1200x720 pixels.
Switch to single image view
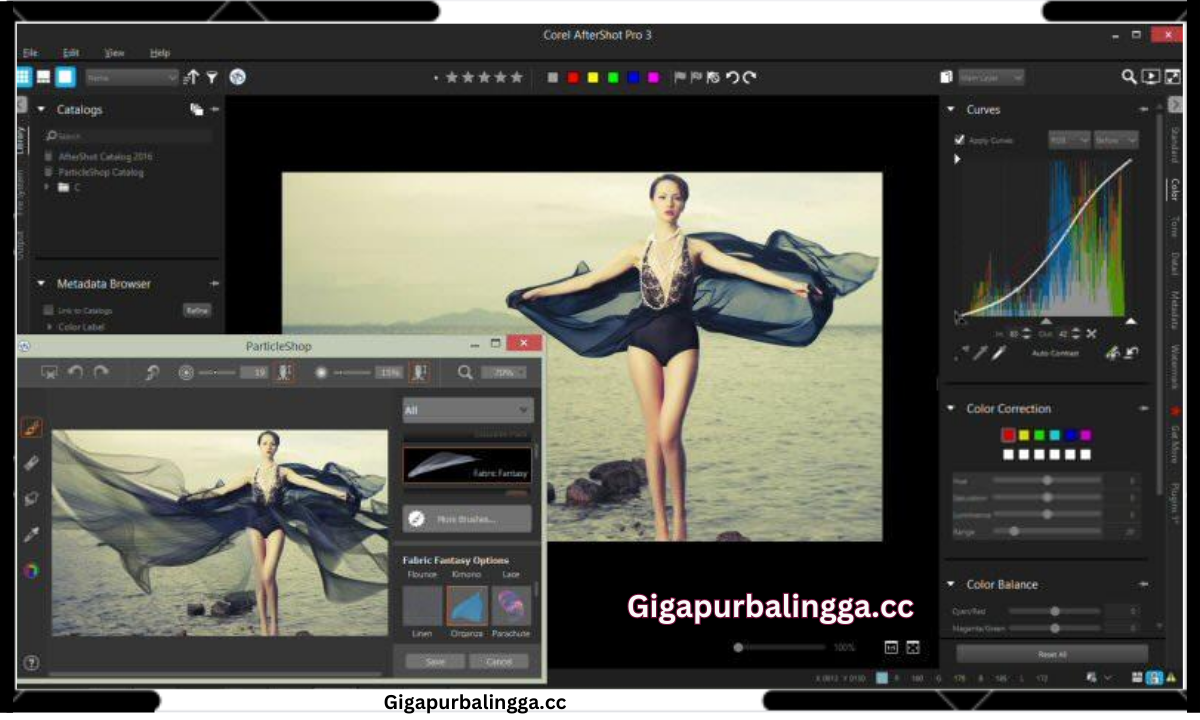(65, 77)
